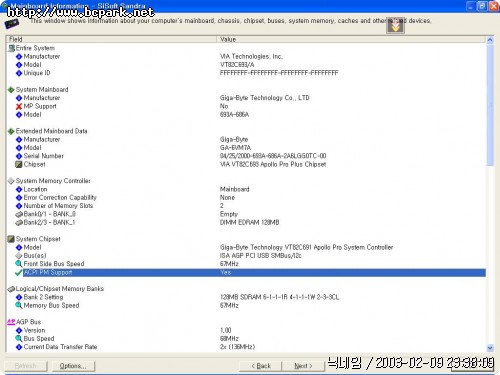Screen dimensions: 500x375
Task: Click the System Memory Controller category icon
Action: point(11,181)
